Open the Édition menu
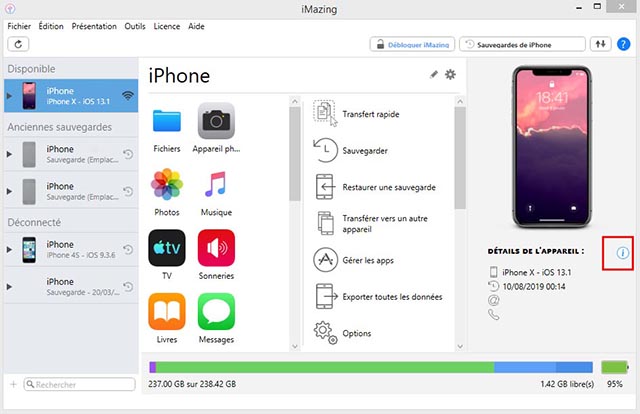Screen dimensions: 640x414 [51, 26]
